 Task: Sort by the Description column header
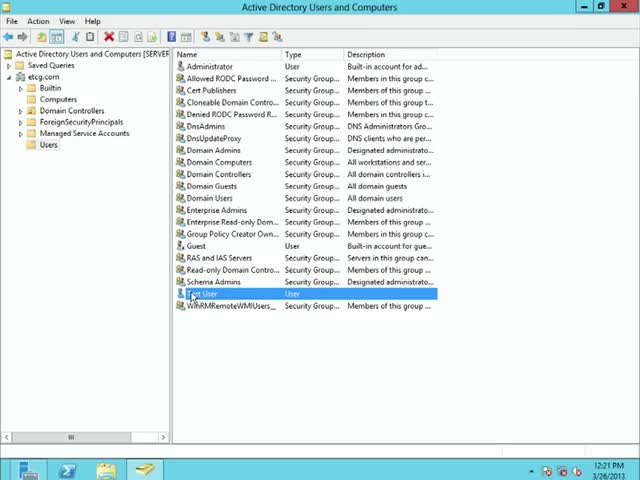pyautogui.click(x=390, y=54)
